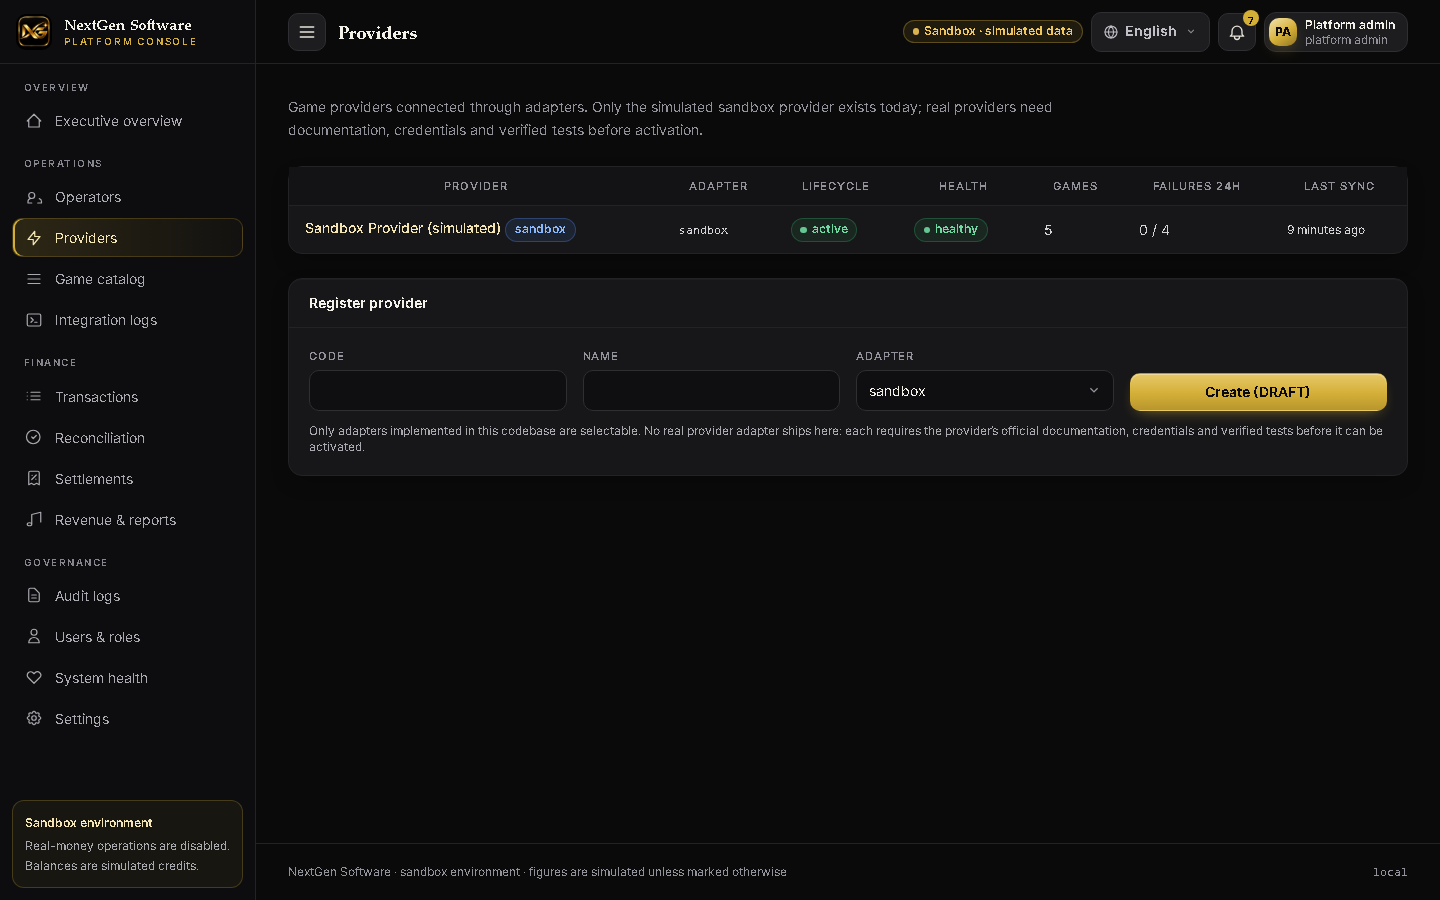This screenshot has width=1440, height=900.
Task: Open the English language dropdown
Action: [1150, 32]
